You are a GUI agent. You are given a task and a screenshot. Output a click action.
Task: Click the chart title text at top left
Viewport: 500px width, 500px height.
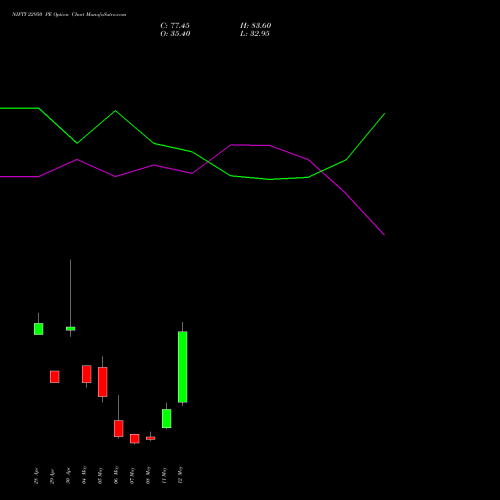(69, 15)
